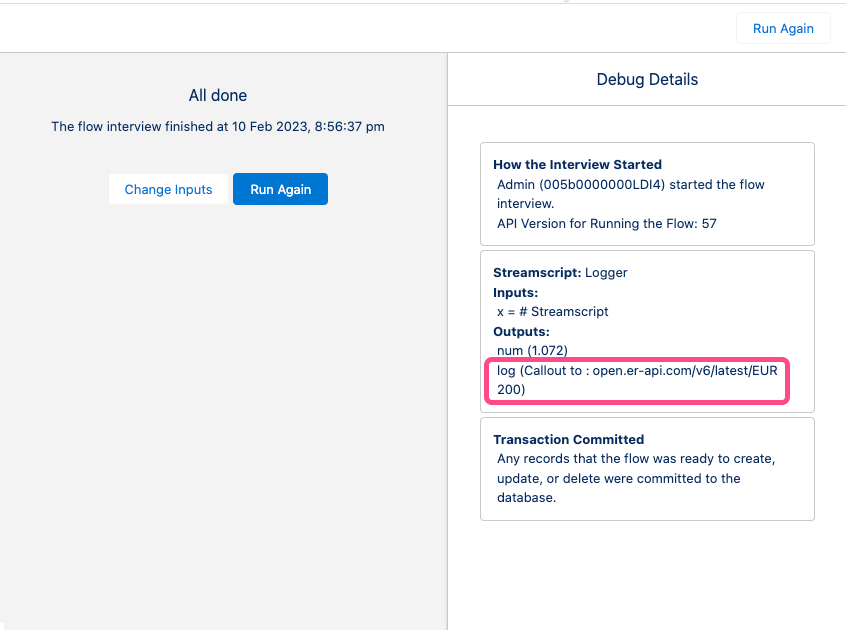Screen dimensions: 848x630
Task: Click Run Again in top header bar
Action: 782,28
